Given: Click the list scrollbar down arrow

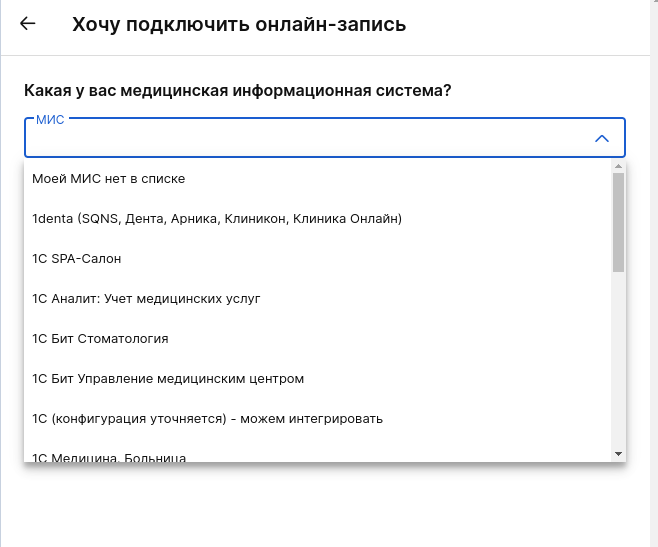Looking at the screenshot, I should click(618, 454).
